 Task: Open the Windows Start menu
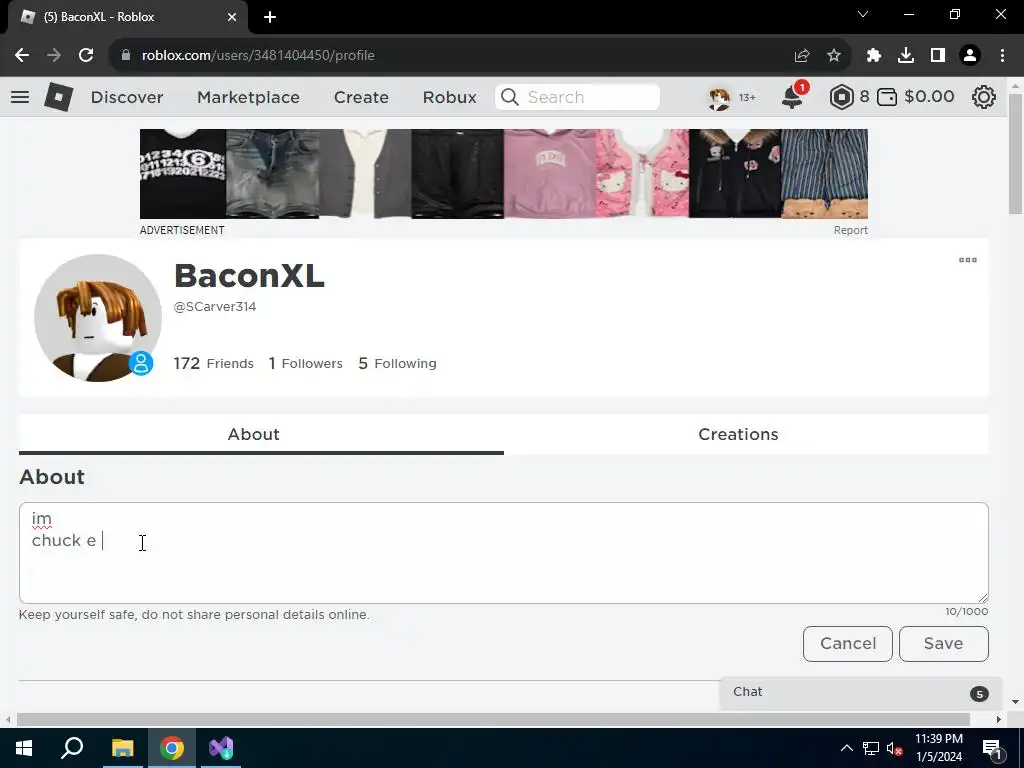pyautogui.click(x=24, y=748)
